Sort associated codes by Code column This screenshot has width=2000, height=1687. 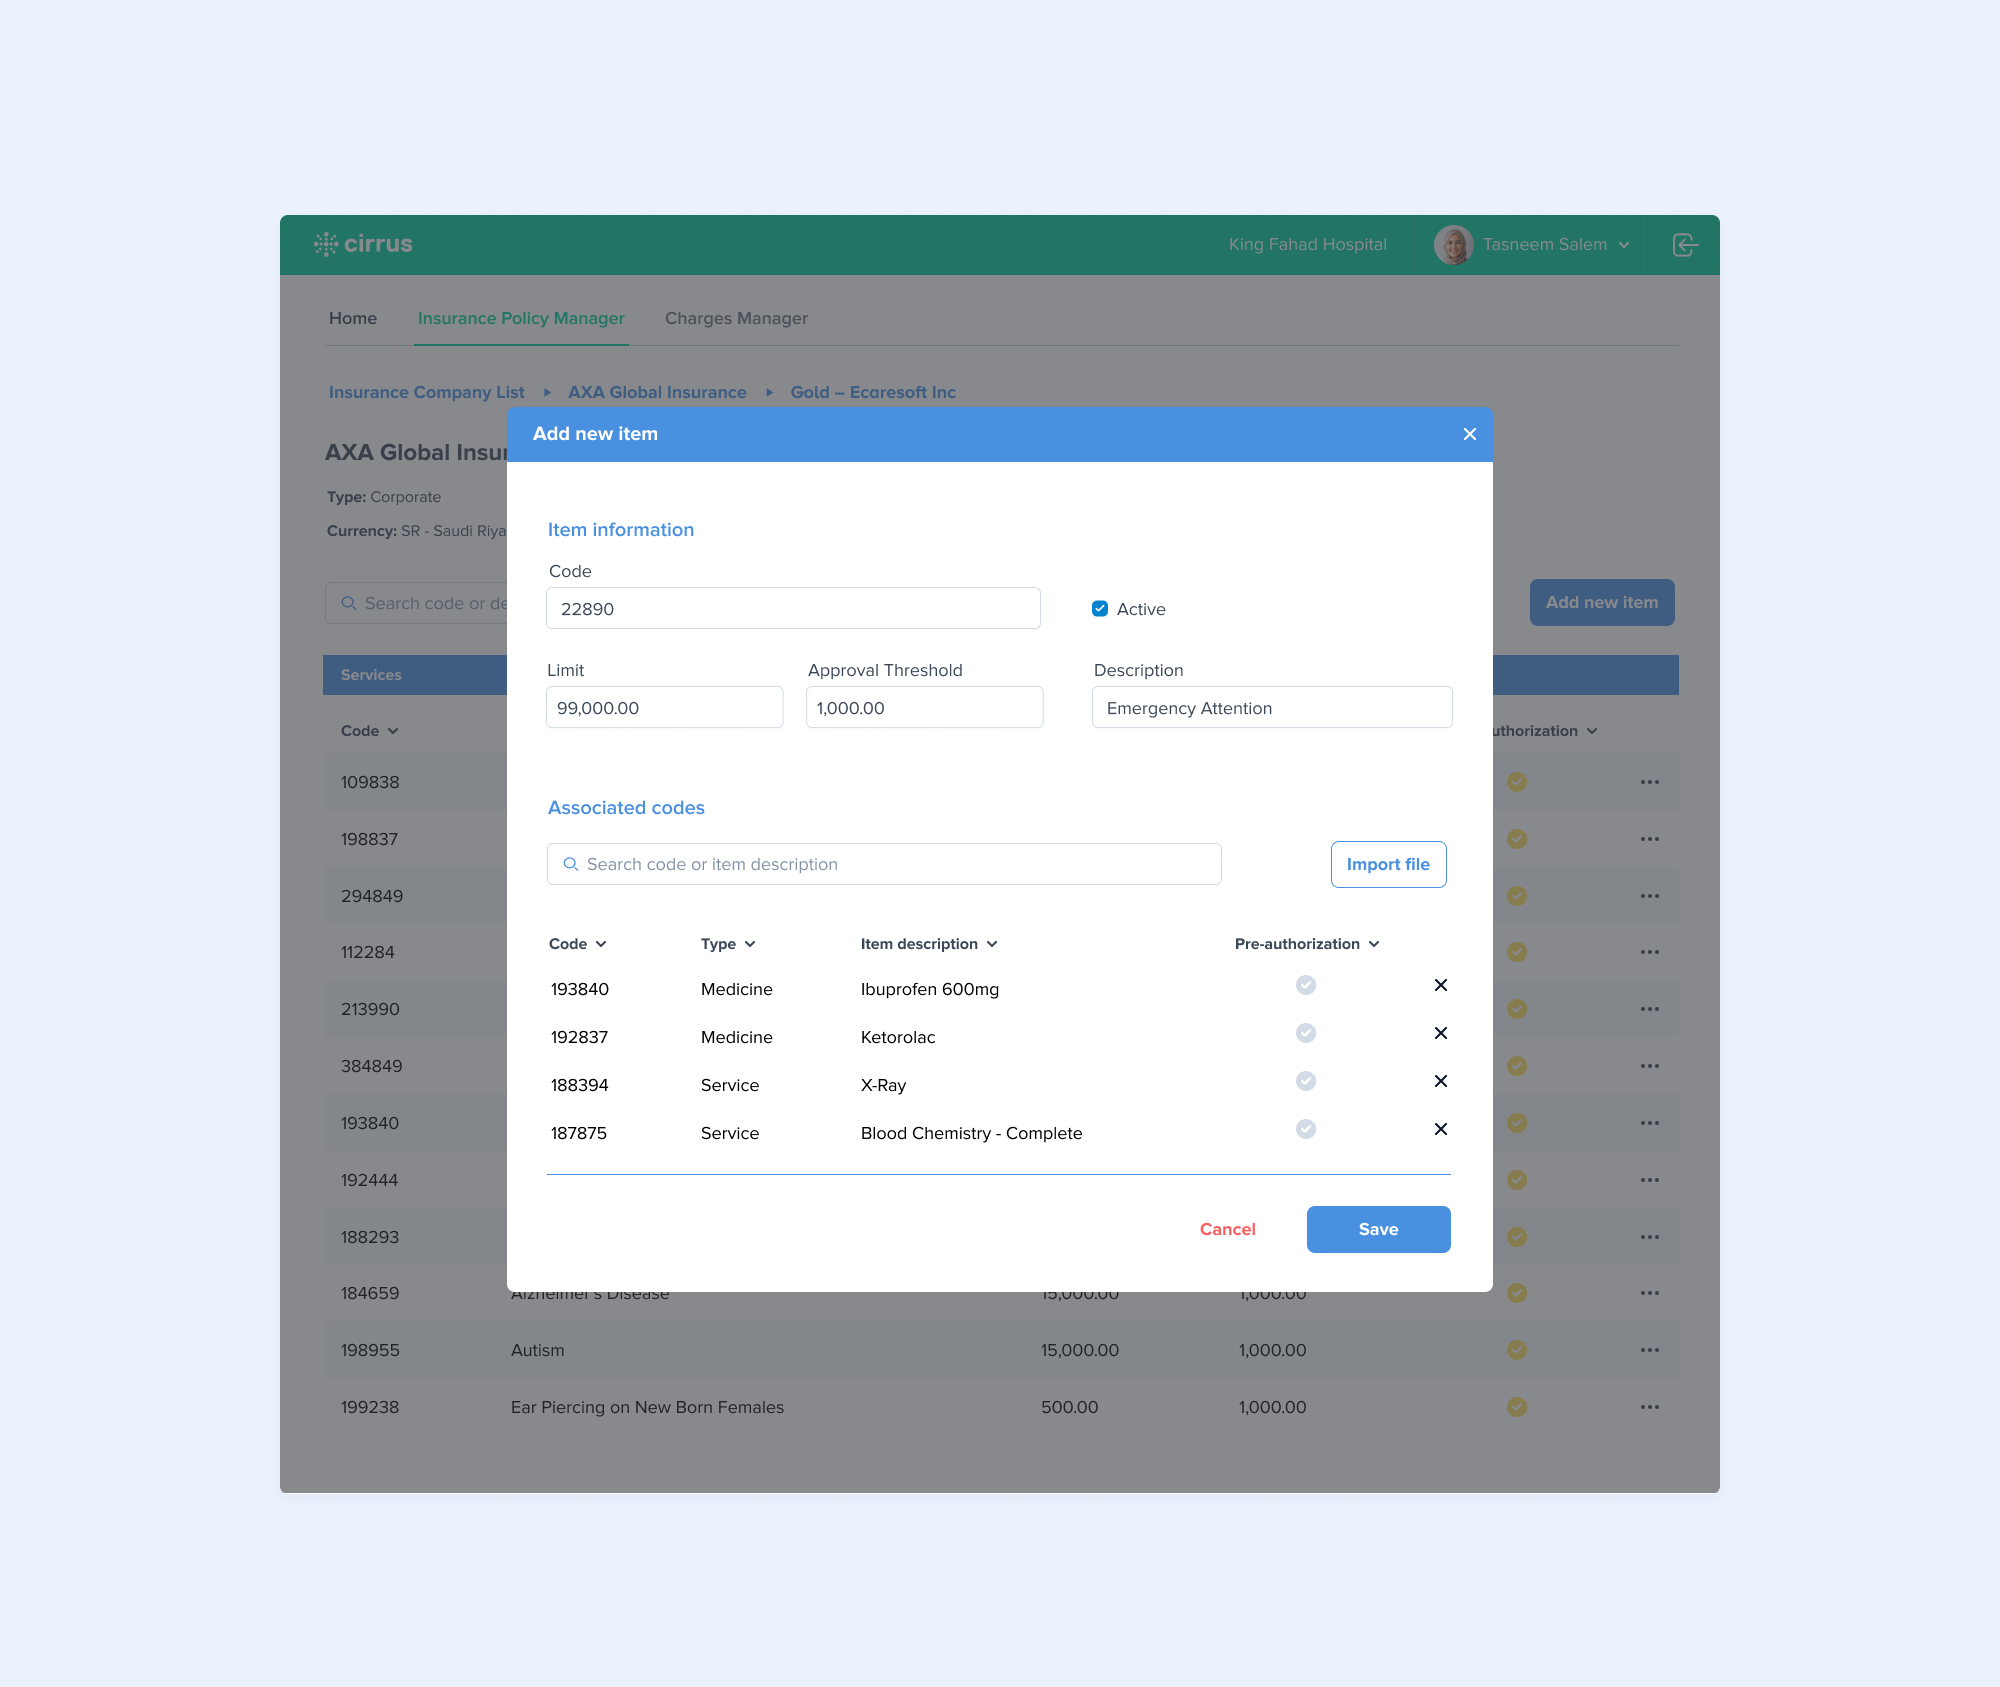pos(578,944)
